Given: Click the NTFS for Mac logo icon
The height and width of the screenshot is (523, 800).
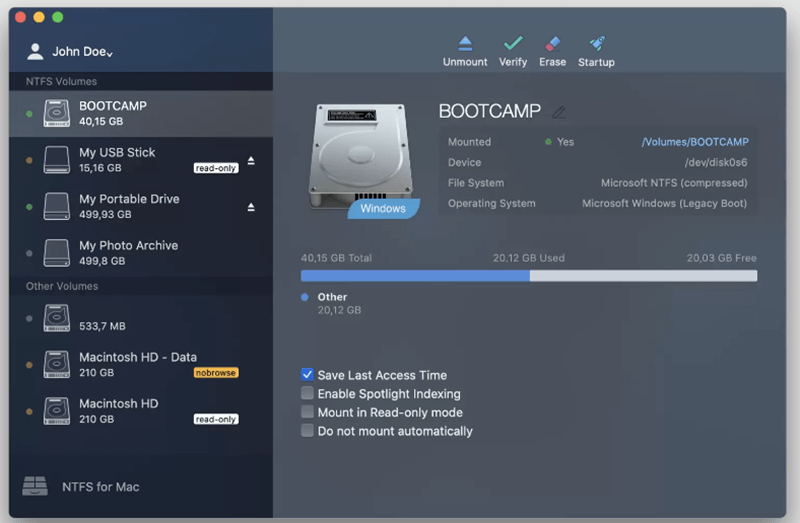Looking at the screenshot, I should tap(35, 487).
